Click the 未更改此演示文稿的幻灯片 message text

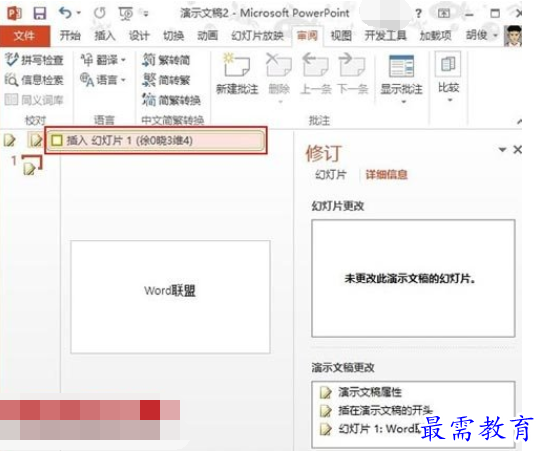(410, 278)
